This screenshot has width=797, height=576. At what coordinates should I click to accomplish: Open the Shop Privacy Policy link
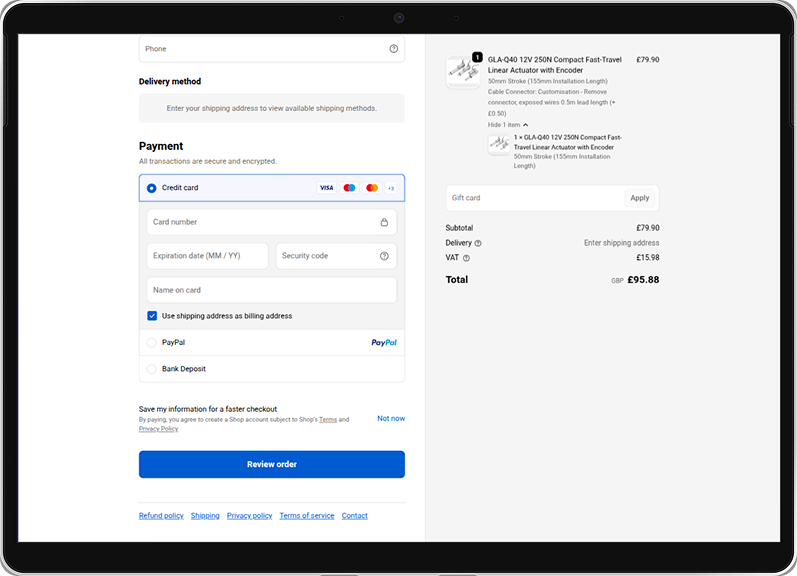159,429
